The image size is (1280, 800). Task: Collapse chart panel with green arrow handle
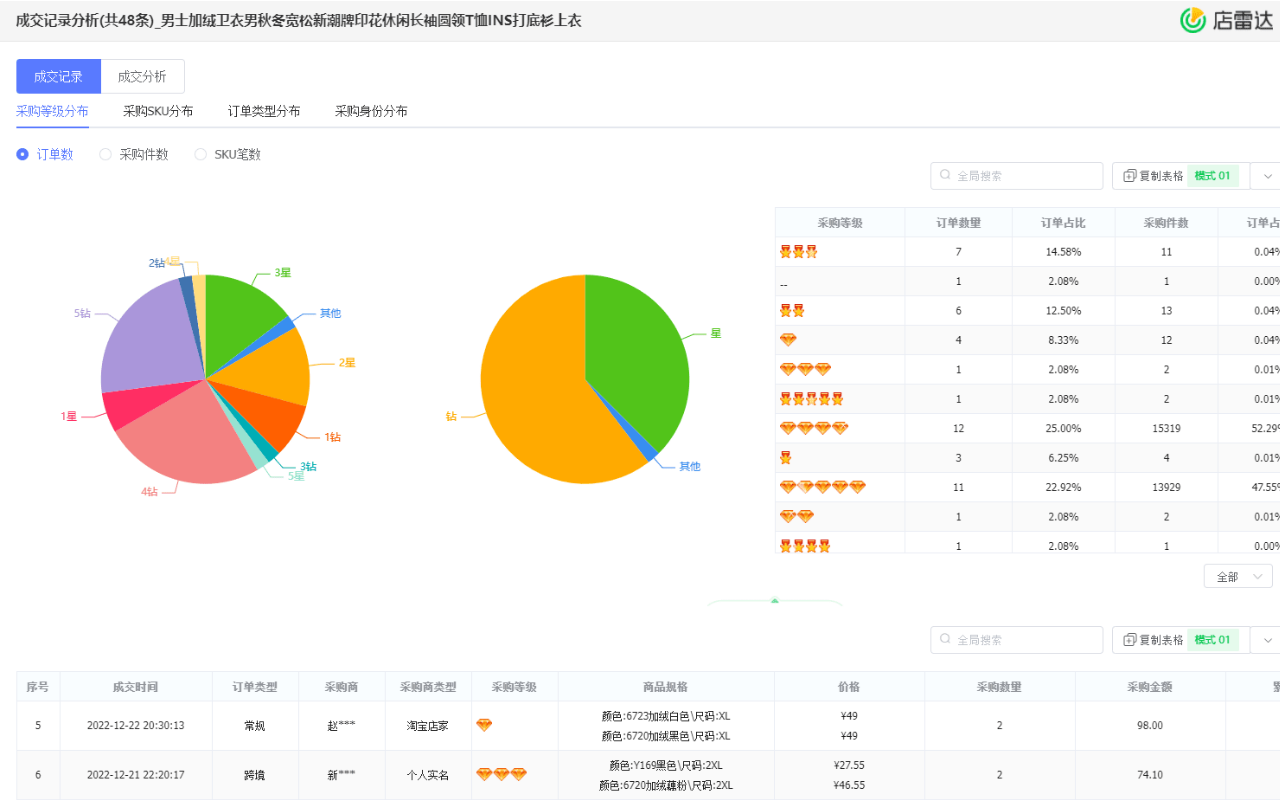pos(774,602)
